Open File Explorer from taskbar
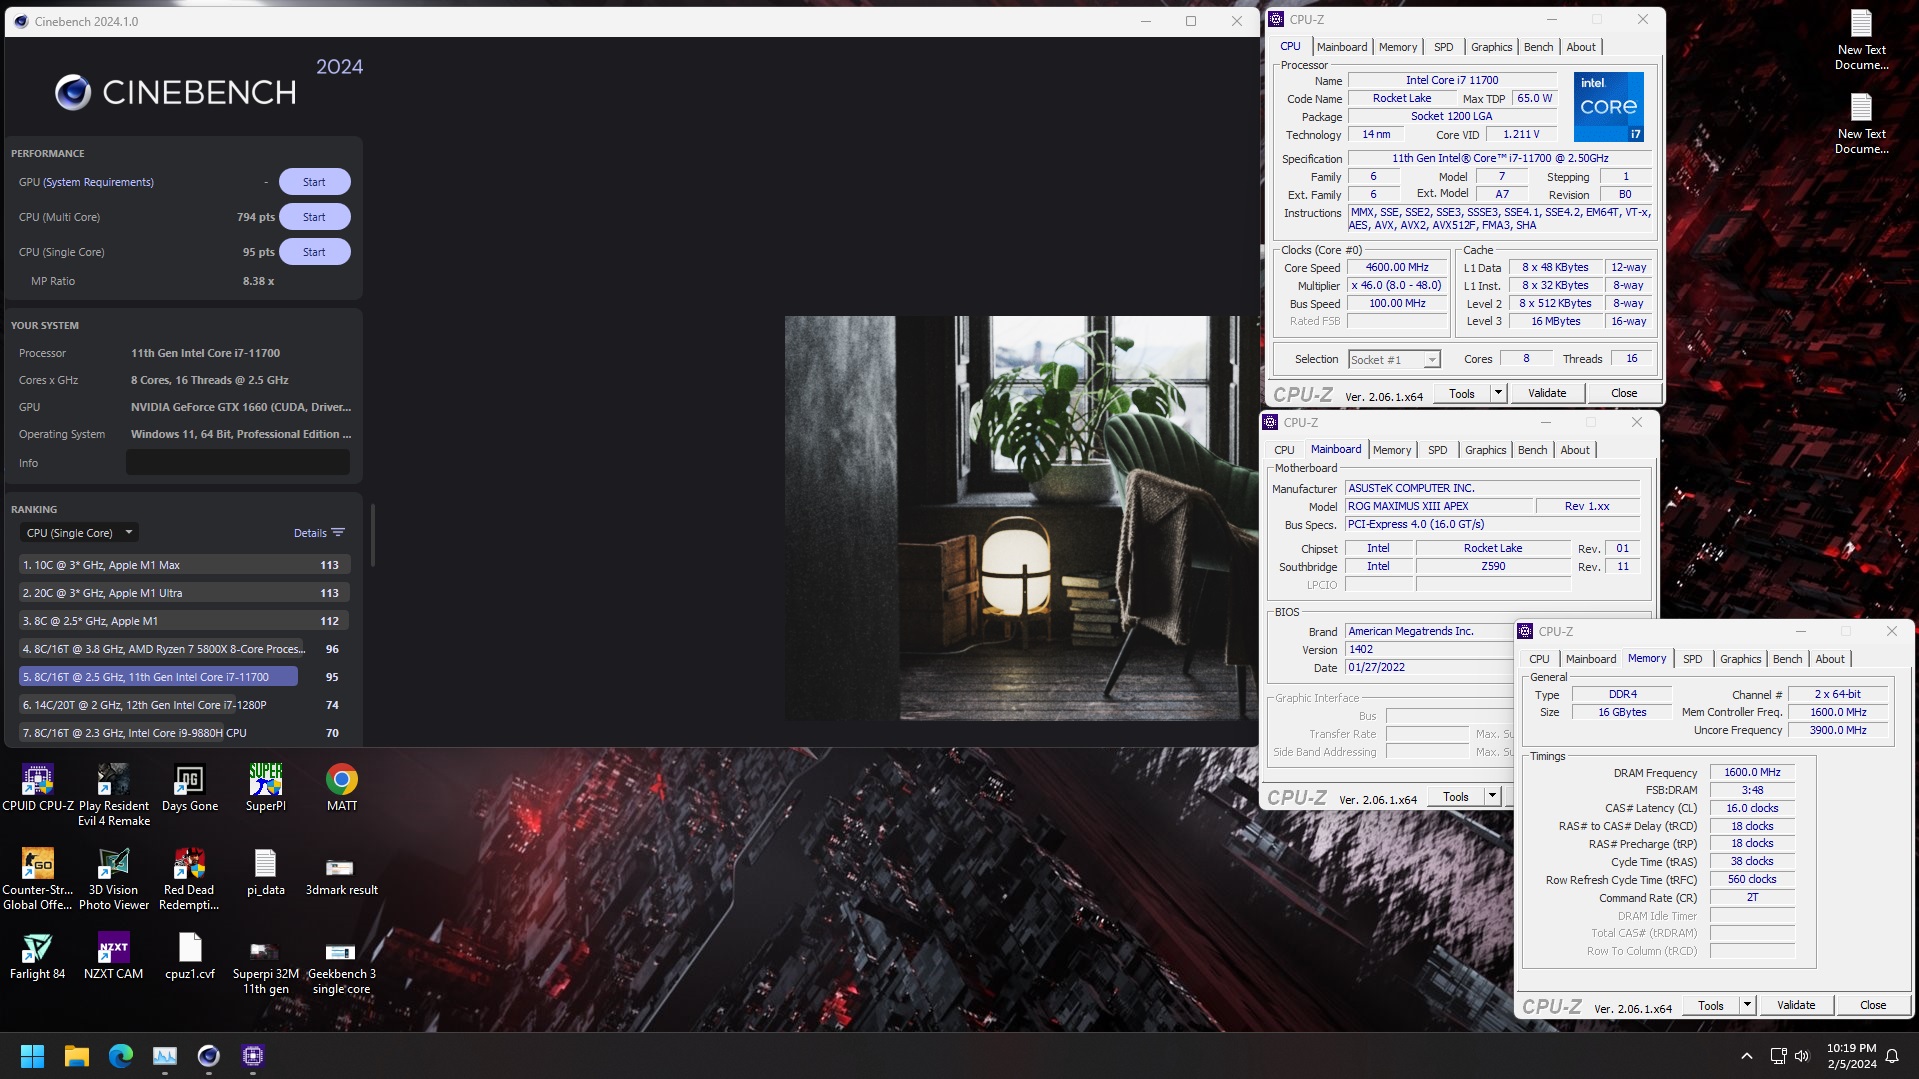This screenshot has width=1919, height=1079. point(77,1056)
